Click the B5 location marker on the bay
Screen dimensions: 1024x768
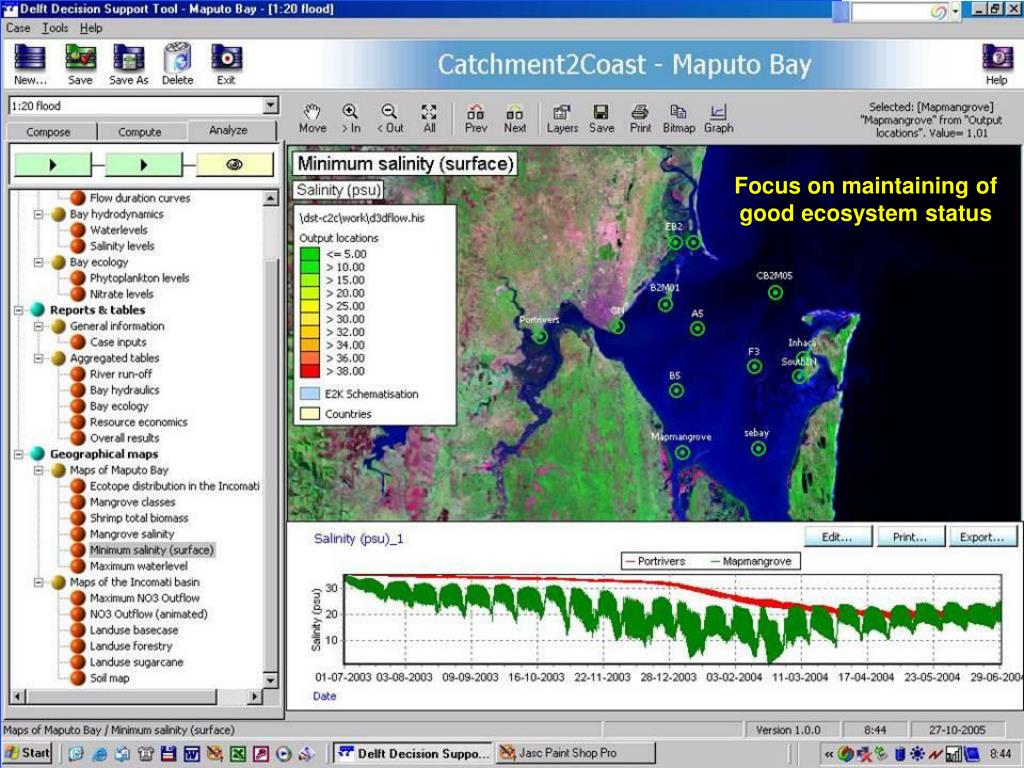tap(677, 391)
